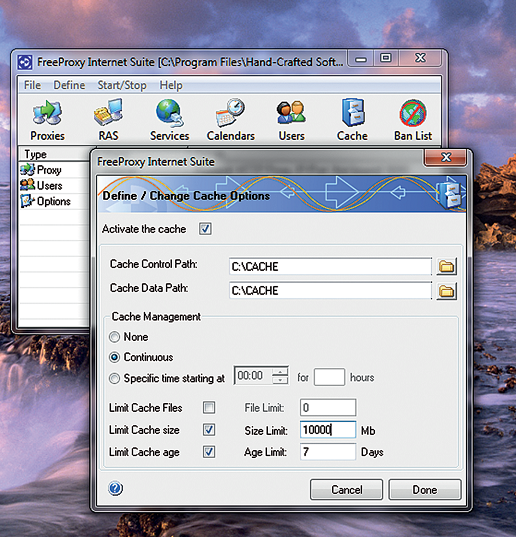Screen dimensions: 516x537
Task: Enable the Limit Cache Files checkbox
Action: click(x=209, y=408)
